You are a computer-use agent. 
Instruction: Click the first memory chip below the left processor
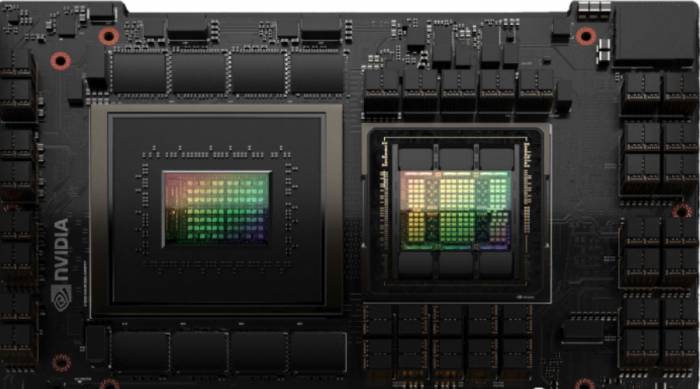(141, 352)
